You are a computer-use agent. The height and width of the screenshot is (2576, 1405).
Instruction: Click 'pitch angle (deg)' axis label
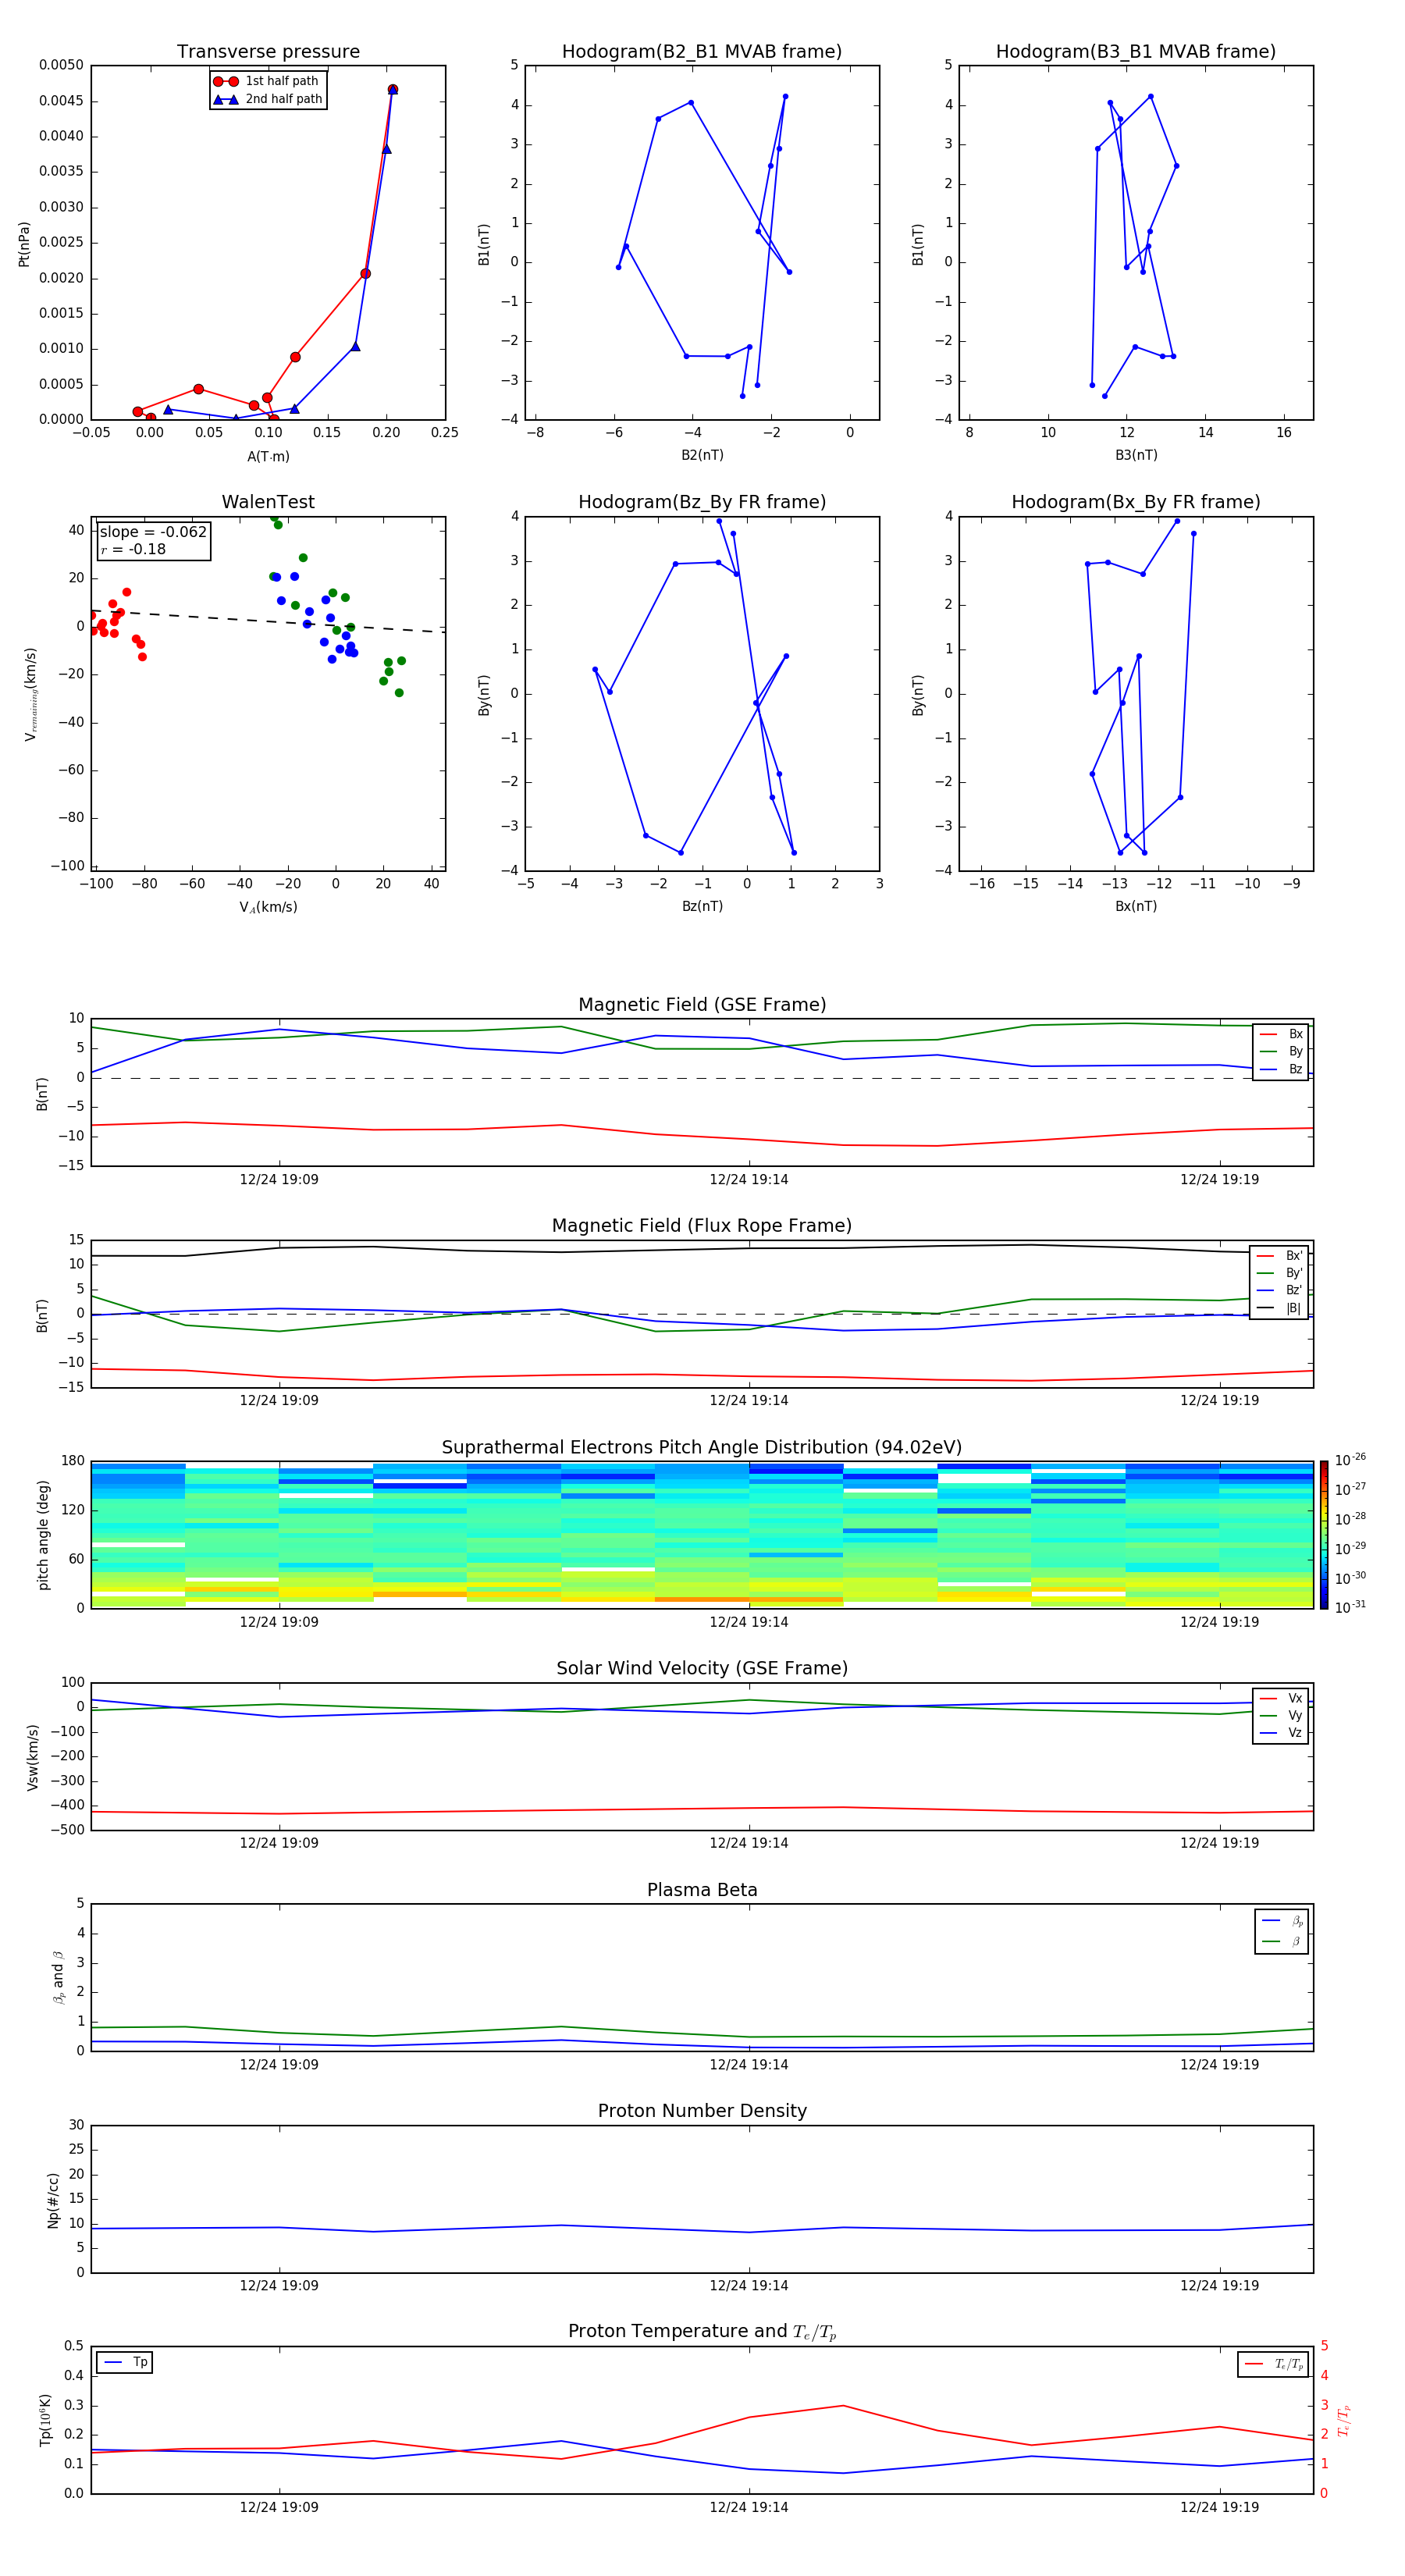point(43,1535)
